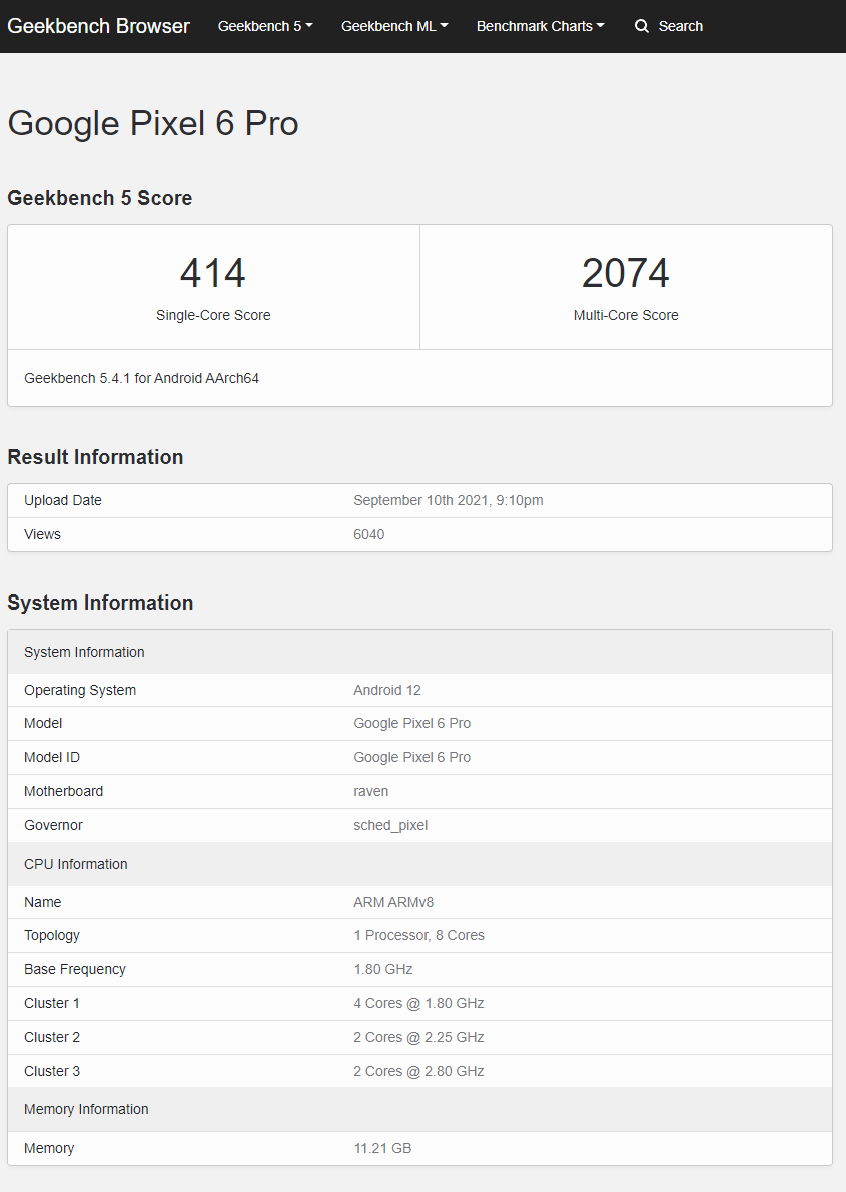846x1192 pixels.
Task: Click the Base Frequency label
Action: (74, 969)
